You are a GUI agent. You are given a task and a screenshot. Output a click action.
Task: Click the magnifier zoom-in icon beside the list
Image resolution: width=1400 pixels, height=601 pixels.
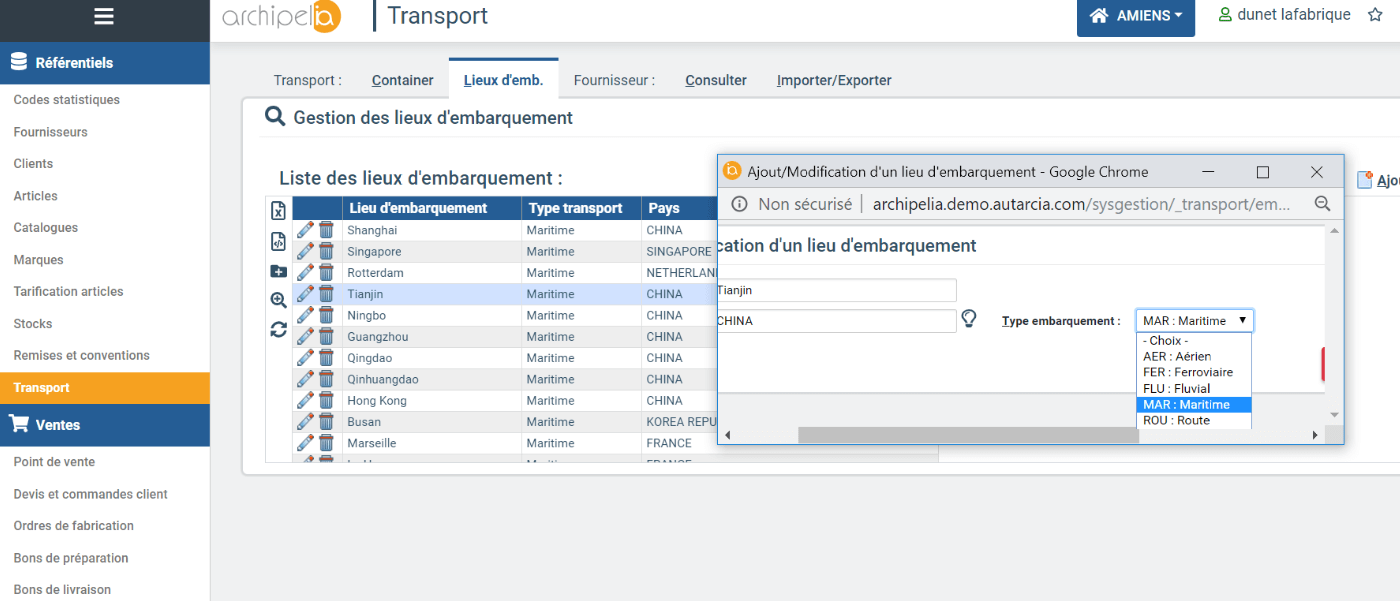pyautogui.click(x=279, y=300)
